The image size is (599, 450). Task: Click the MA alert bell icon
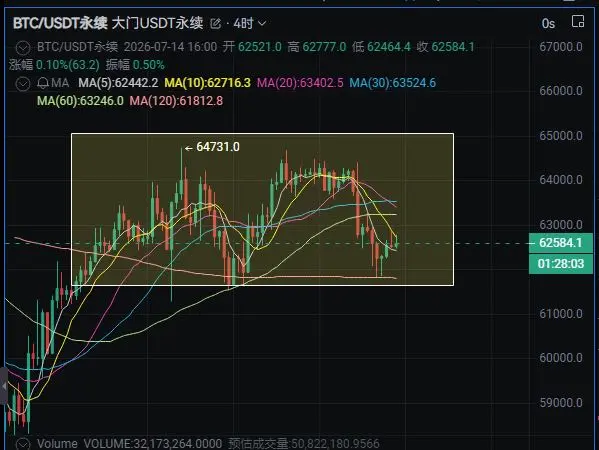coord(43,83)
